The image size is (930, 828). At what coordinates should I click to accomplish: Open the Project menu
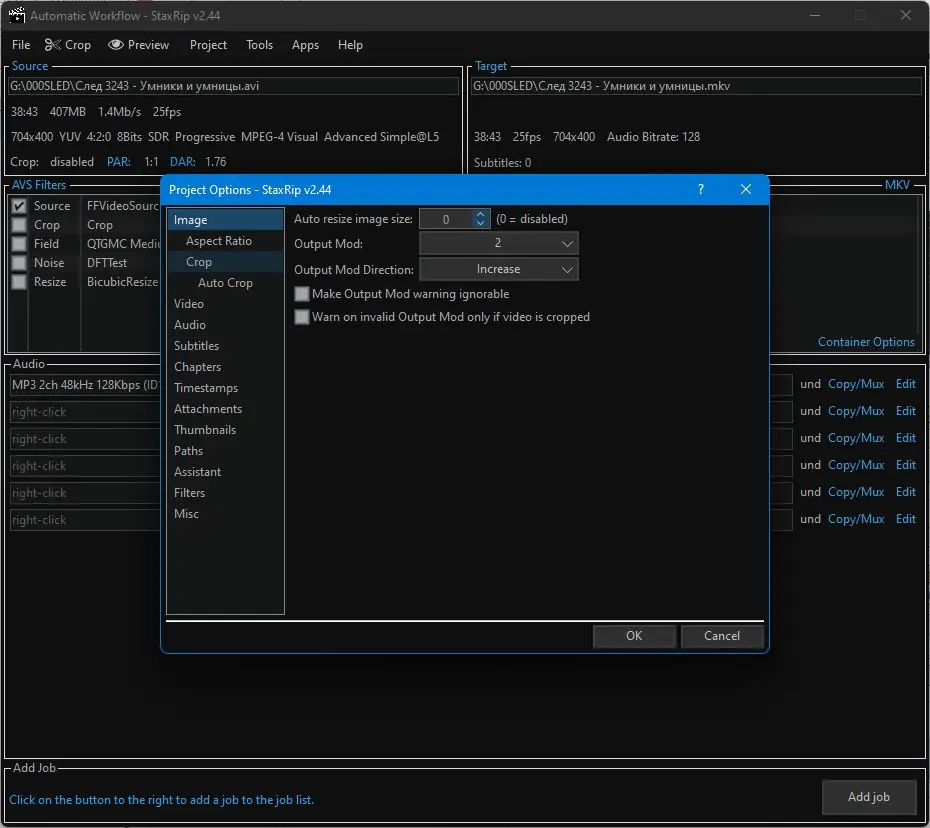pyautogui.click(x=208, y=45)
